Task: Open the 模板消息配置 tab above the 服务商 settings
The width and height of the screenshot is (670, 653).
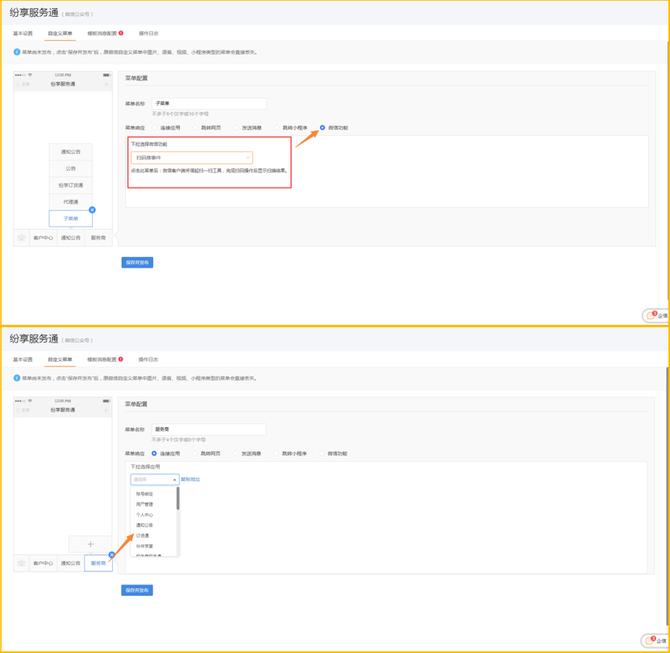Action: click(103, 358)
